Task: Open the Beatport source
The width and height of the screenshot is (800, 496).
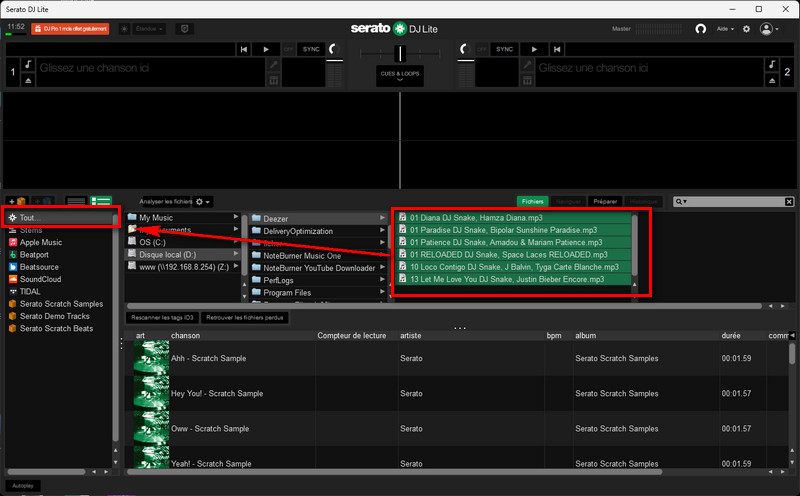Action: pyautogui.click(x=34, y=255)
